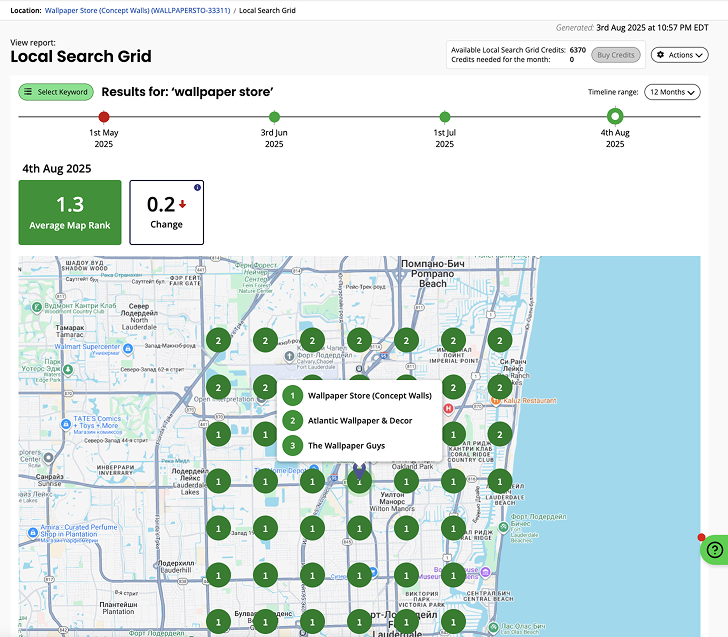This screenshot has height=637, width=728.
Task: Select the 4th Aug 2025 timeline point
Action: [615, 117]
